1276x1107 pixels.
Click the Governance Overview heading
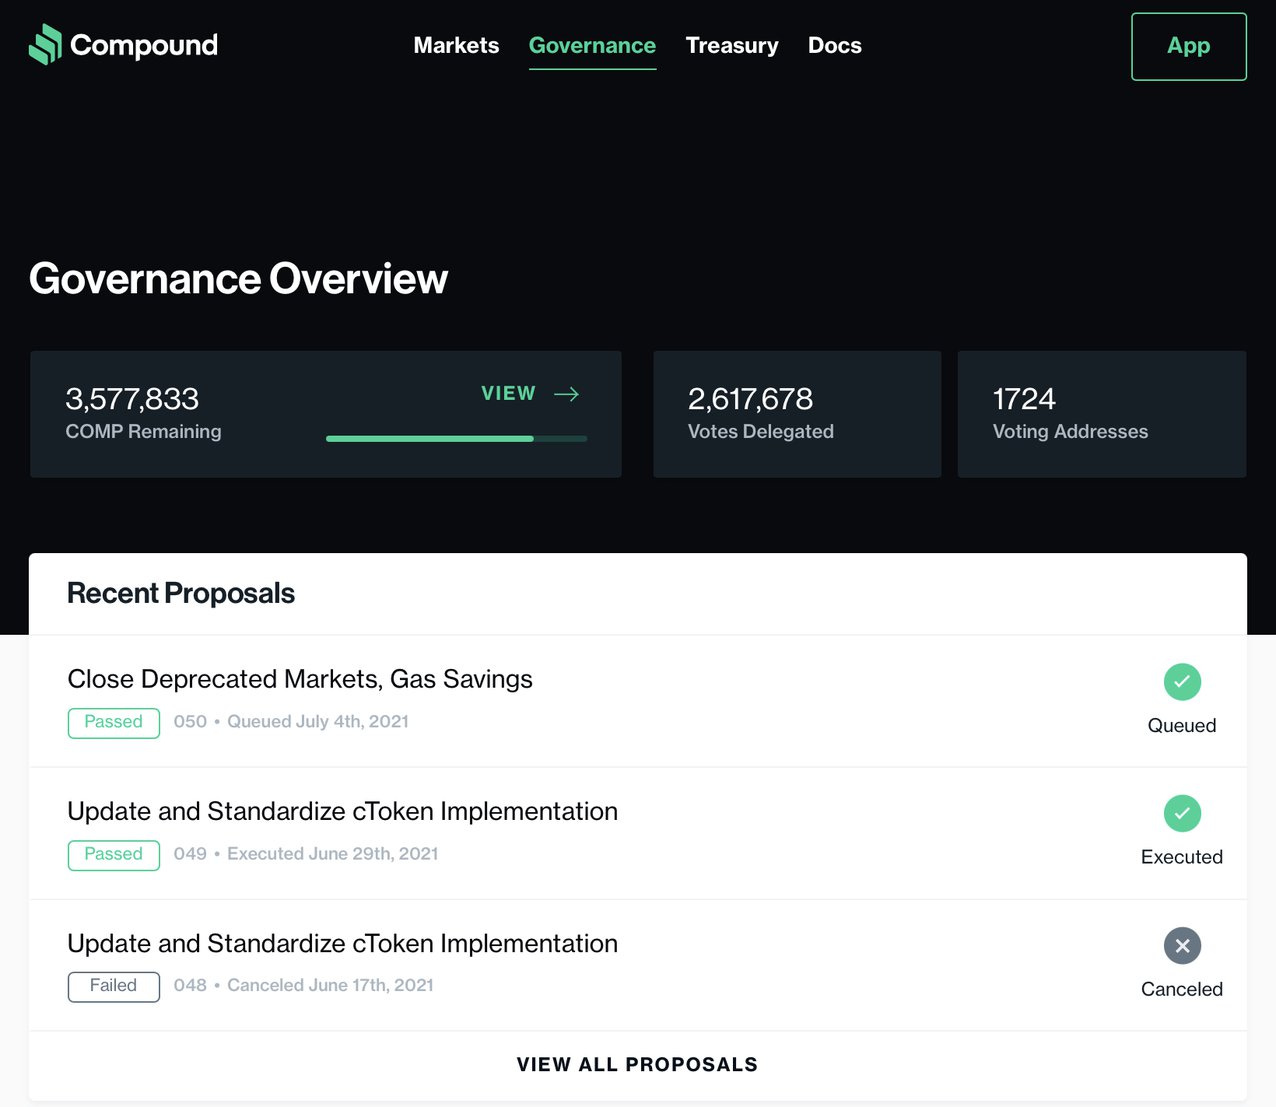pyautogui.click(x=238, y=279)
